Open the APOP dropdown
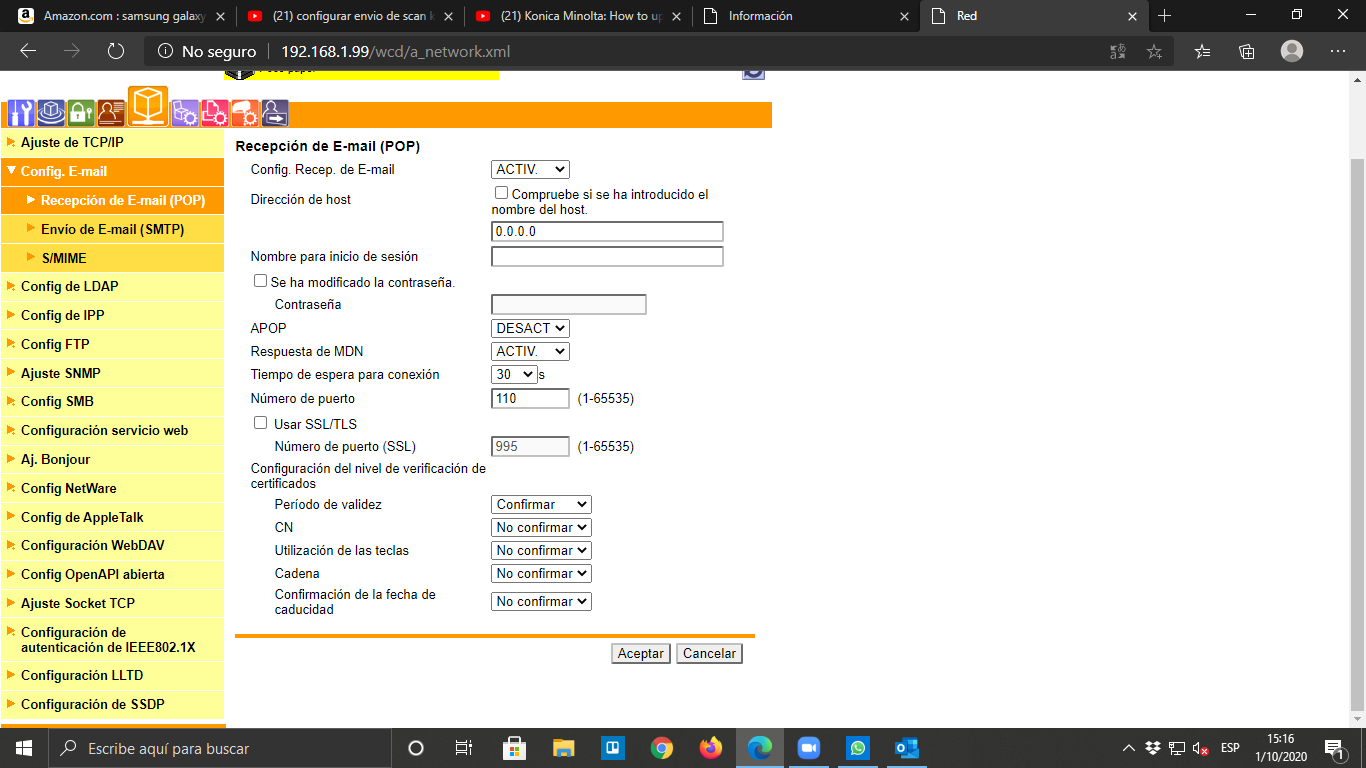This screenshot has width=1366, height=768. [x=530, y=328]
